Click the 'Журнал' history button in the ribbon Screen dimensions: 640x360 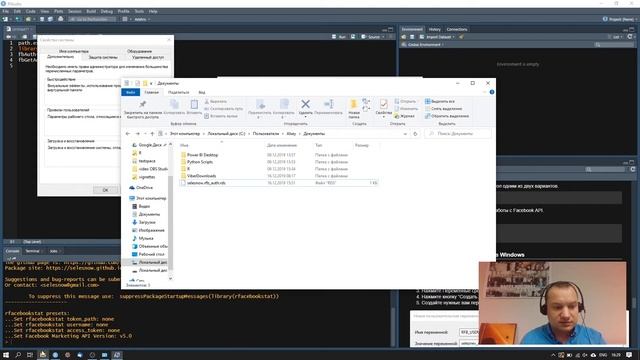point(404,116)
